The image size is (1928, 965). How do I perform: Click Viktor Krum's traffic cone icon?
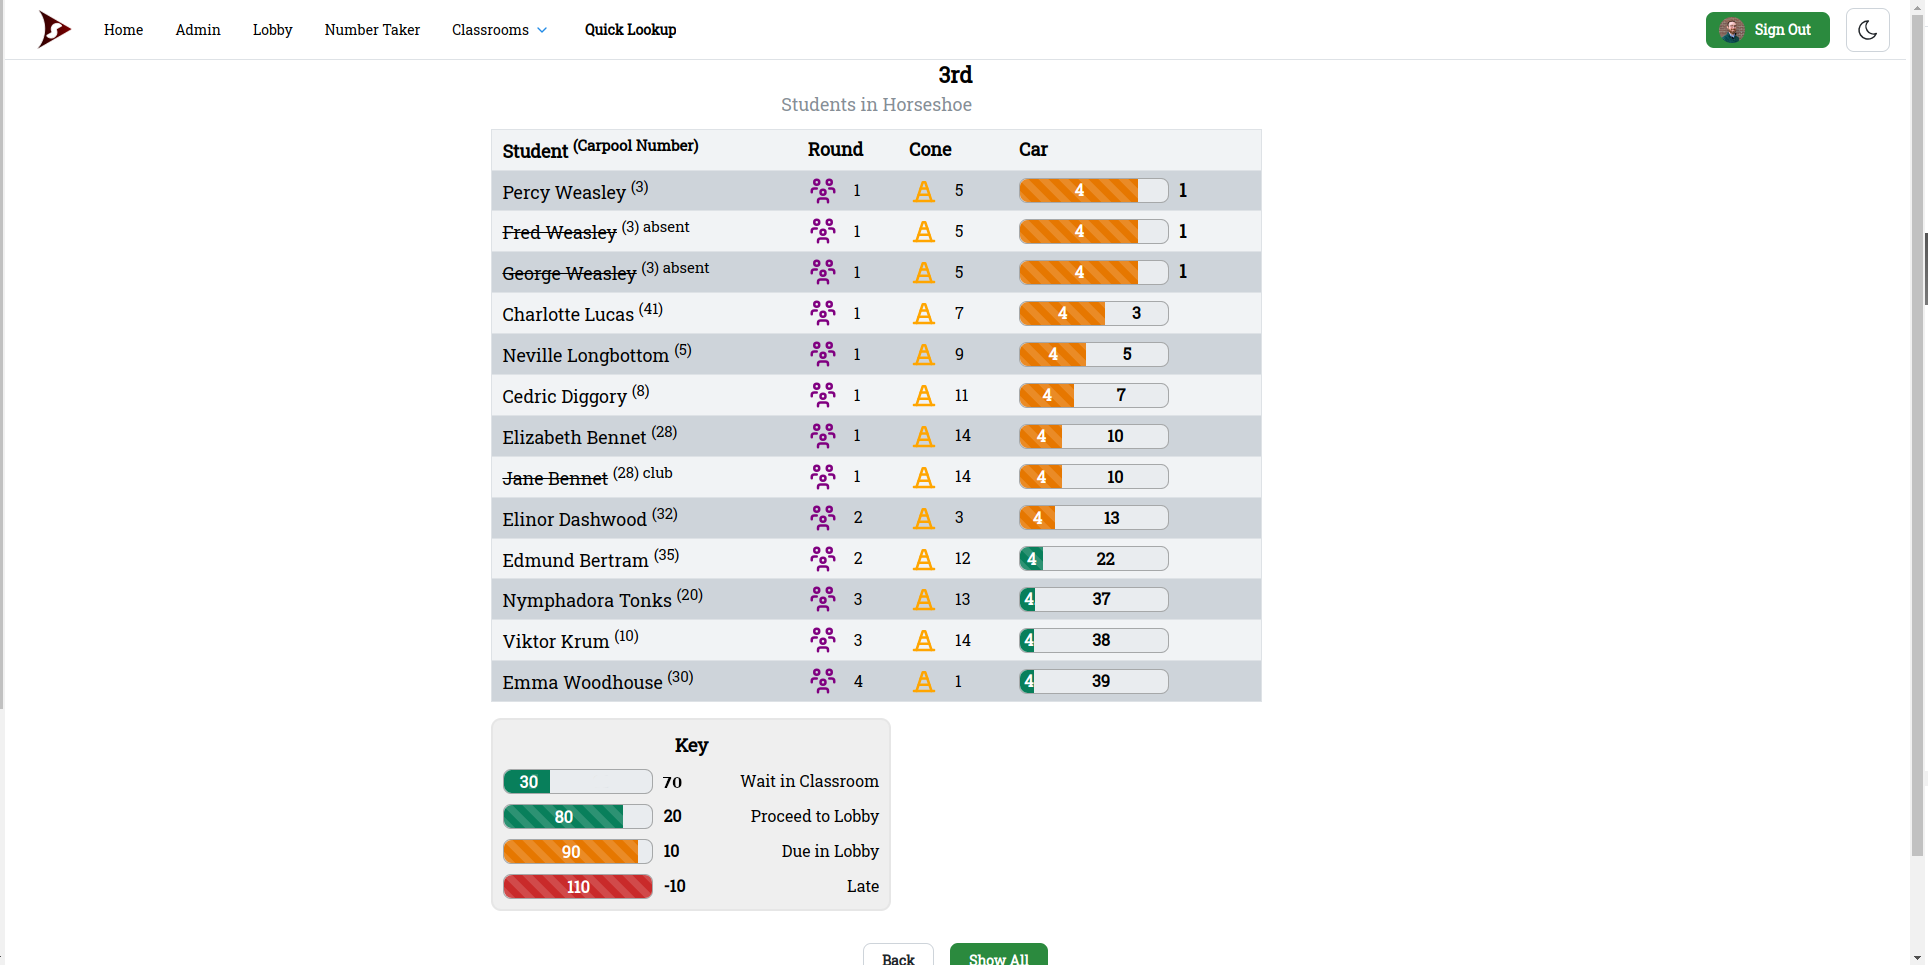tap(924, 641)
